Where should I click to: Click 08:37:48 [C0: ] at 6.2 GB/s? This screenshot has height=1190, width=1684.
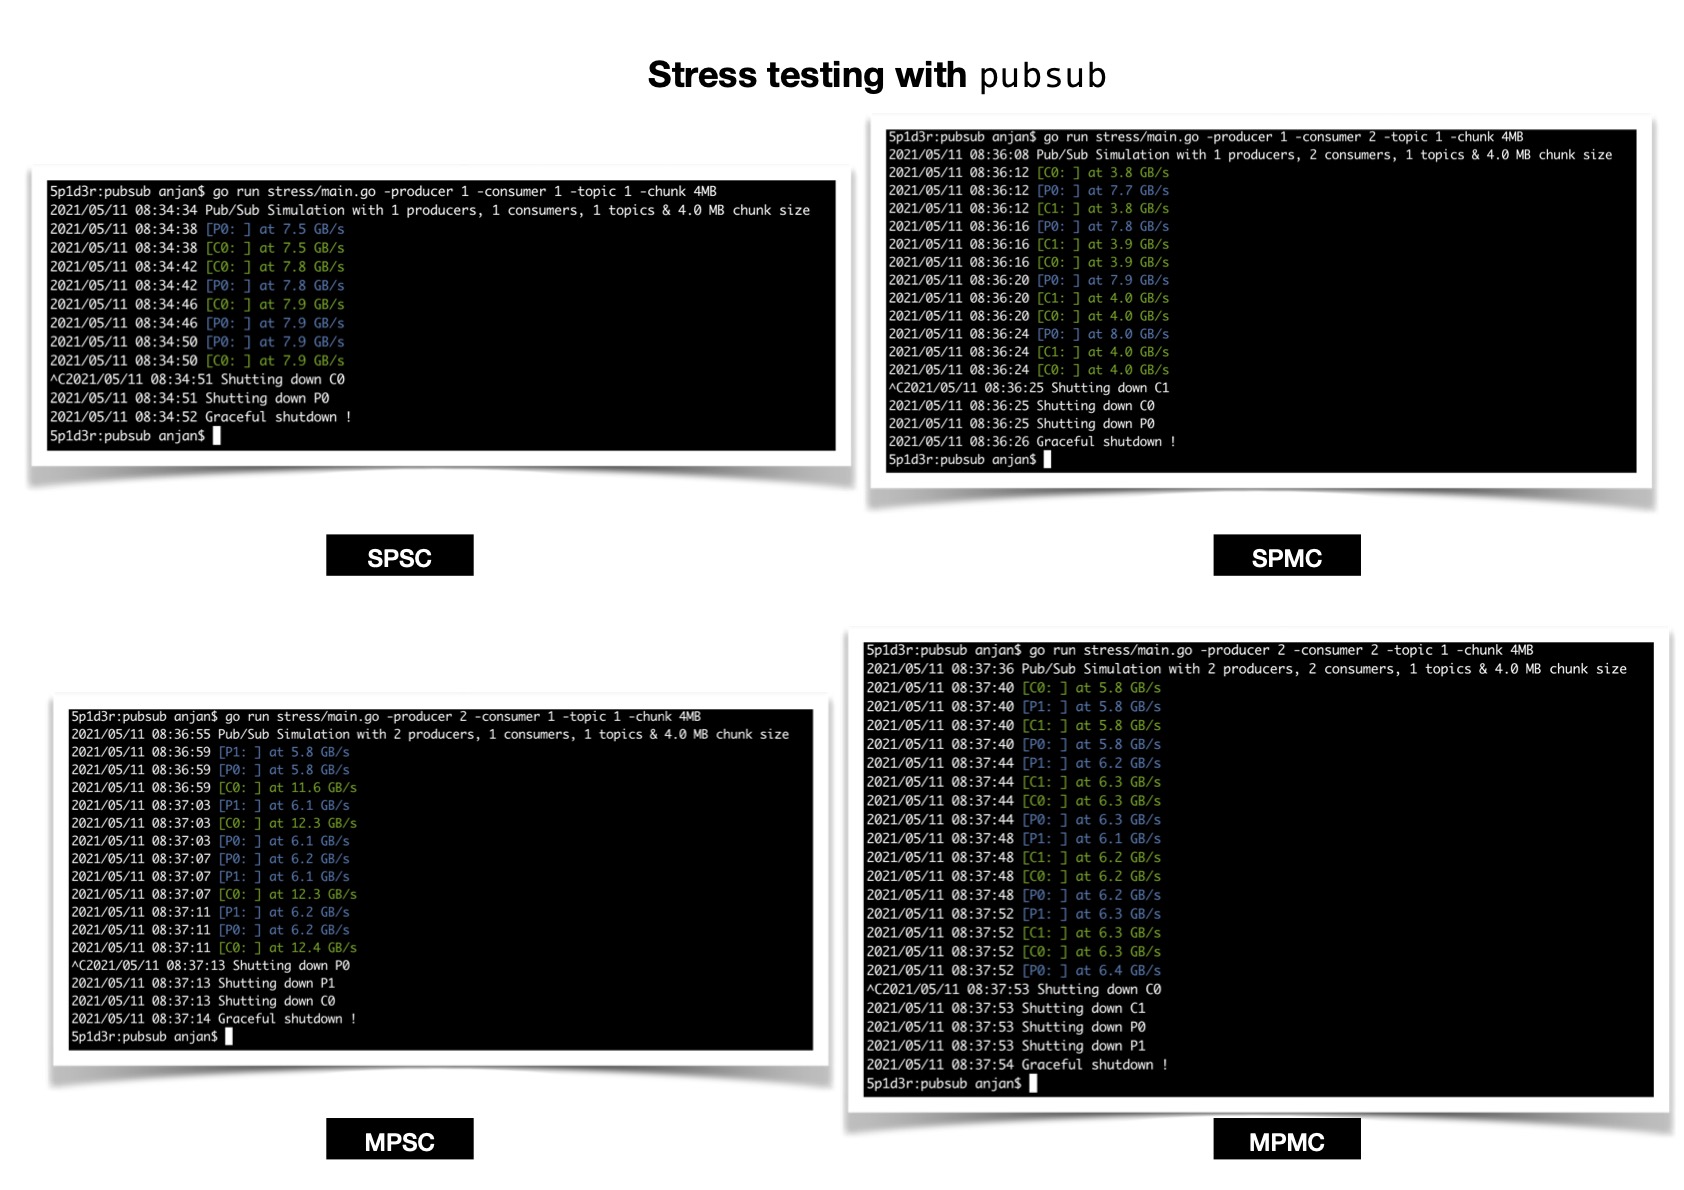click(1014, 876)
